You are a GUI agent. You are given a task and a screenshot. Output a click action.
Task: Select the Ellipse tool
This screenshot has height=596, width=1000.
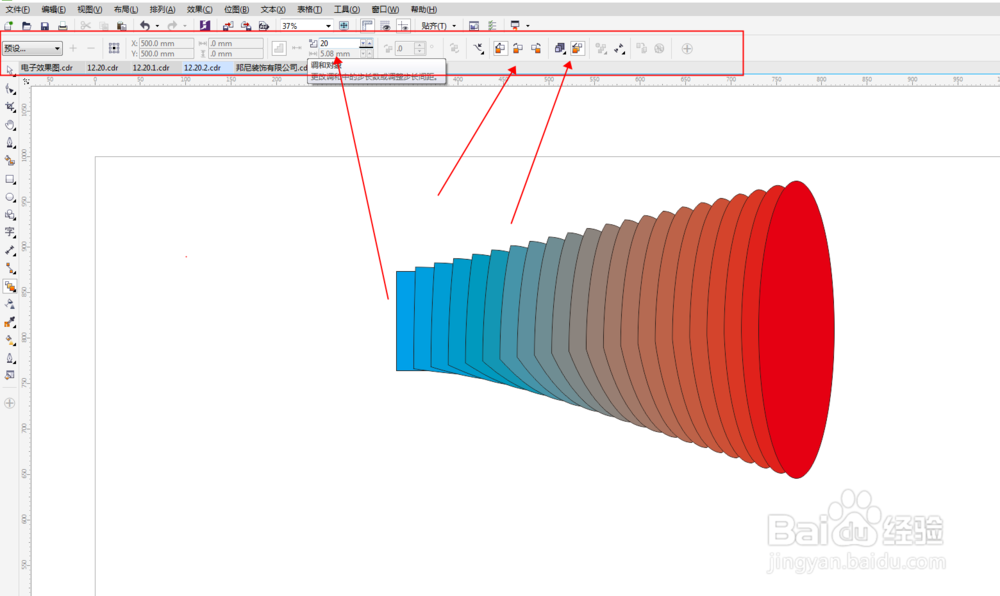click(x=10, y=197)
